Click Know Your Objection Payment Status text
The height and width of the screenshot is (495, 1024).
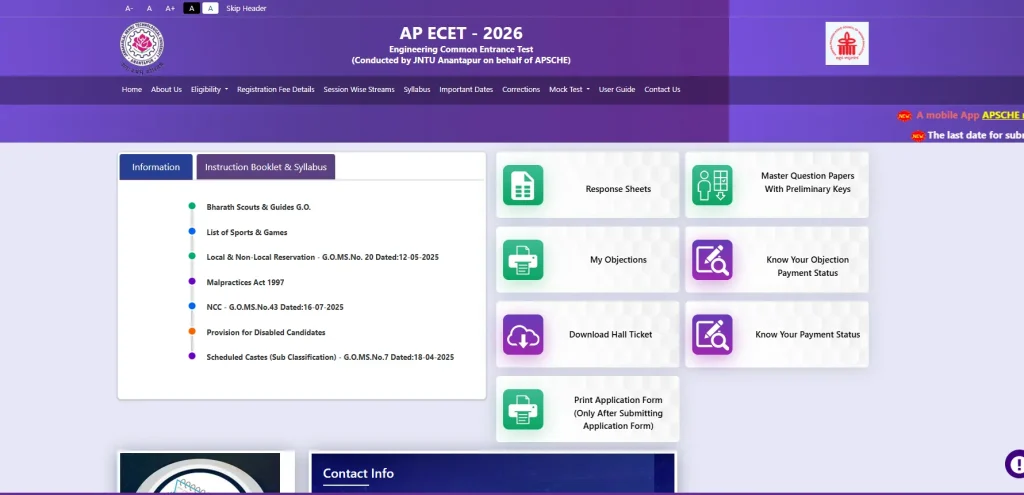(x=807, y=266)
